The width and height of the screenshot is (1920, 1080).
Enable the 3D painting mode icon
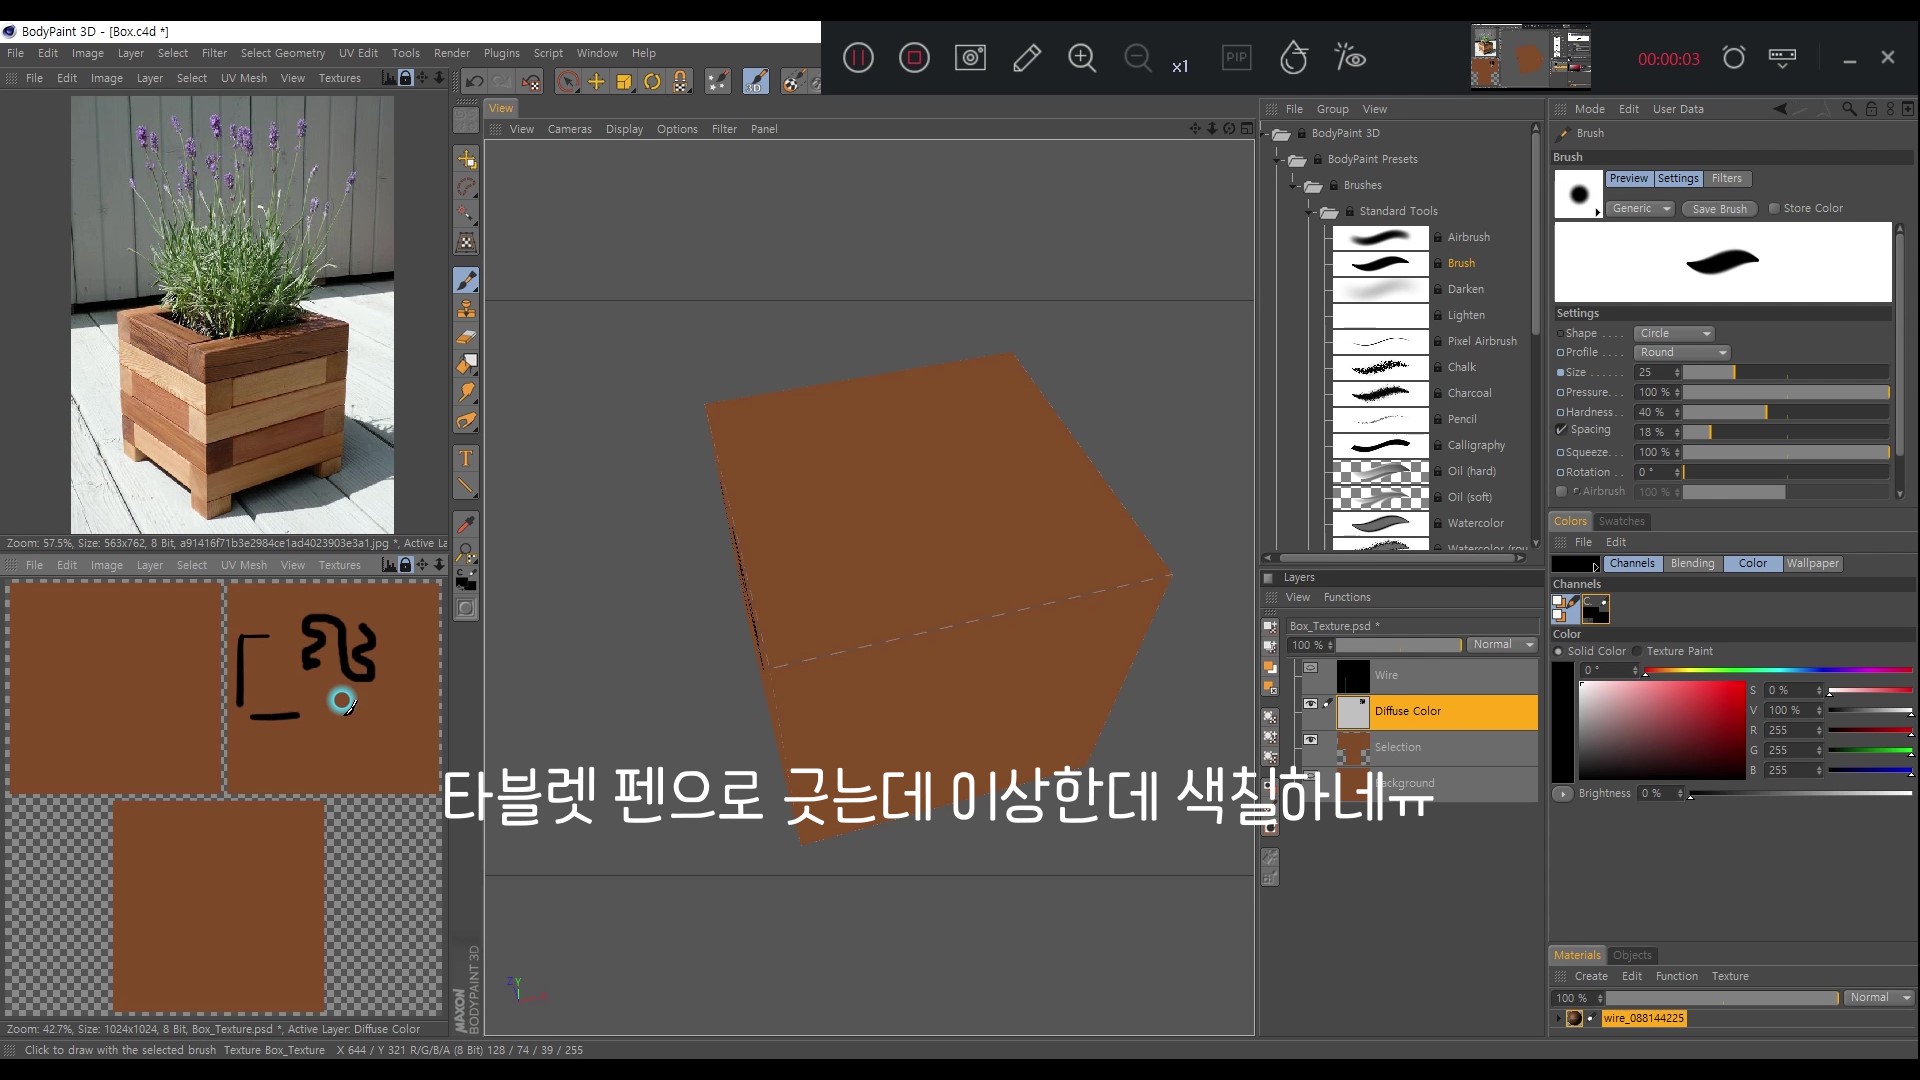click(x=756, y=81)
